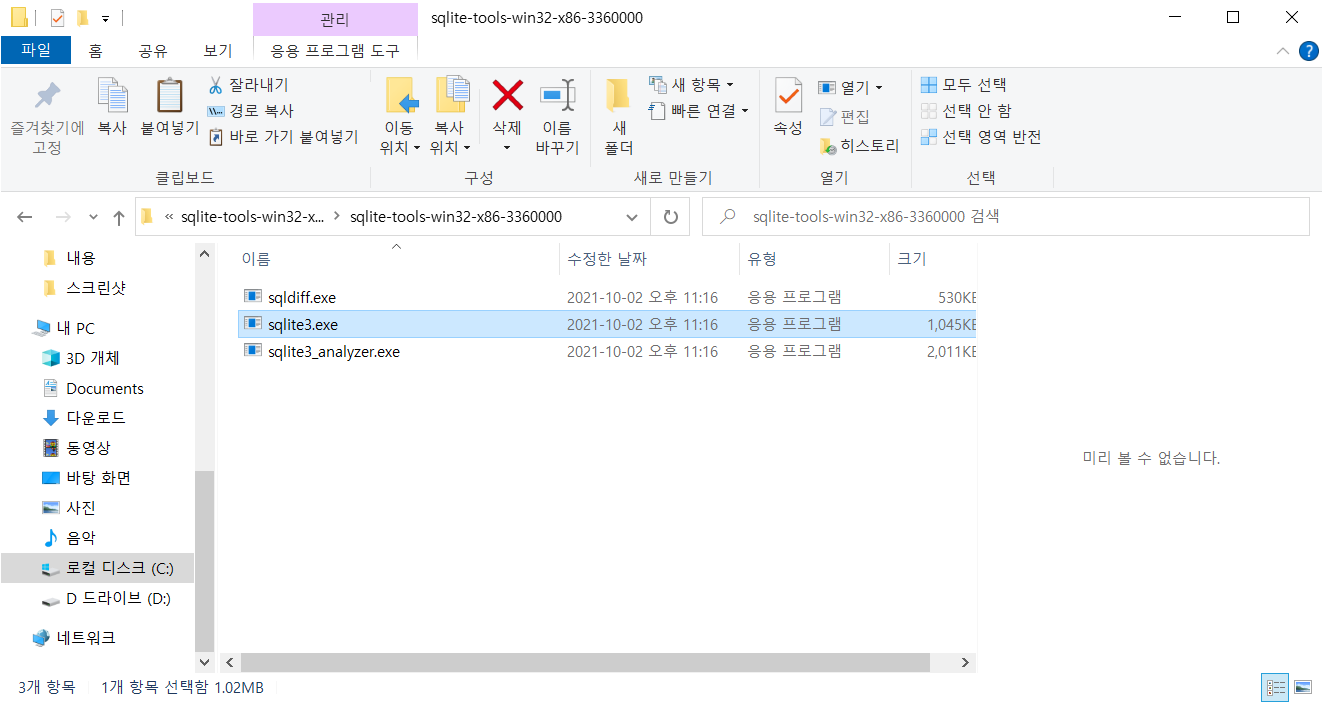Viewport: 1323px width, 703px height.
Task: Switch to 홈 (Home) ribbon tab
Action: pyautogui.click(x=95, y=50)
